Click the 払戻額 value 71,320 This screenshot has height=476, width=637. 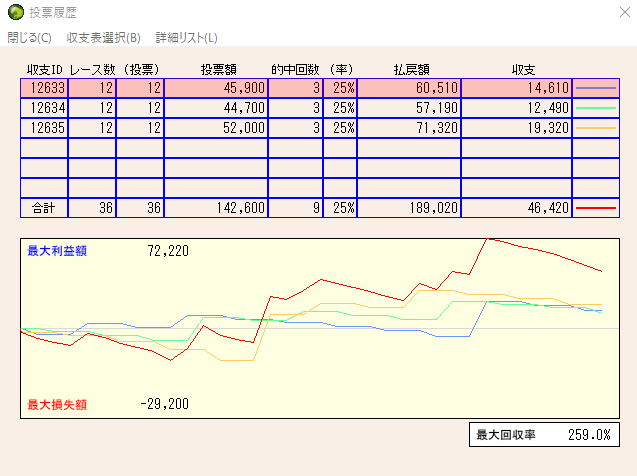click(437, 128)
